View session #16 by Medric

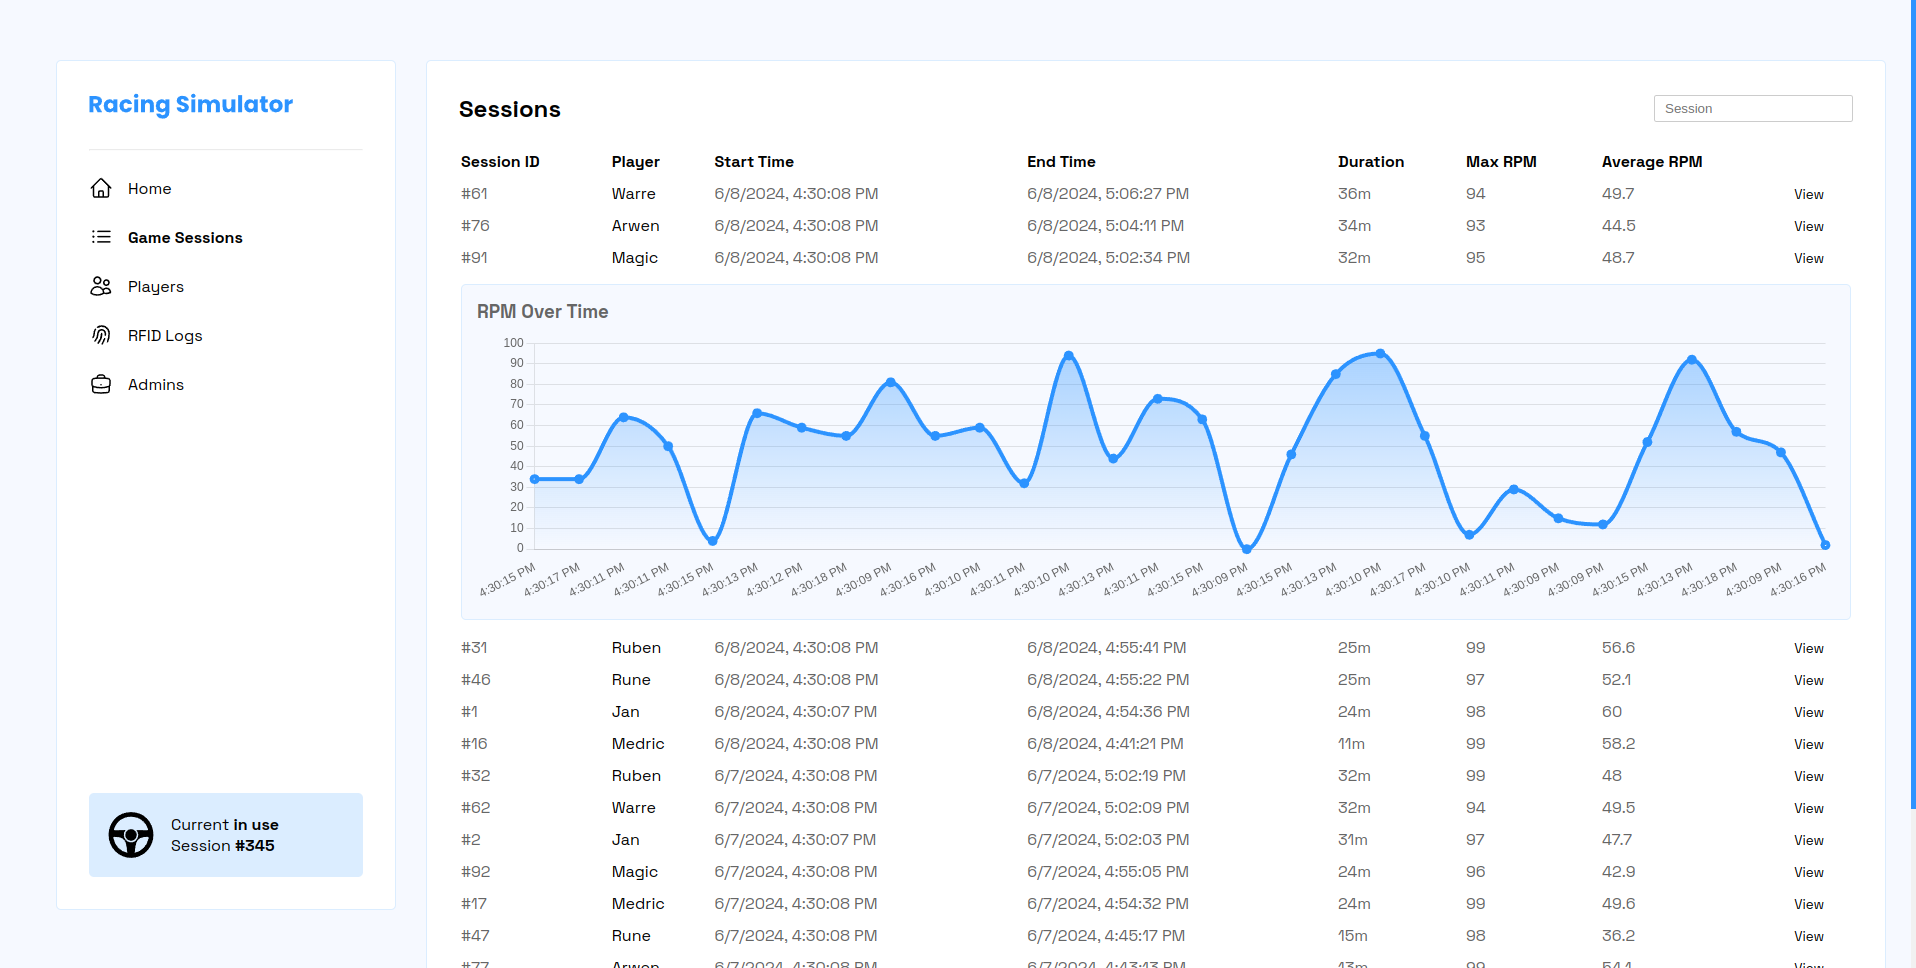1808,744
